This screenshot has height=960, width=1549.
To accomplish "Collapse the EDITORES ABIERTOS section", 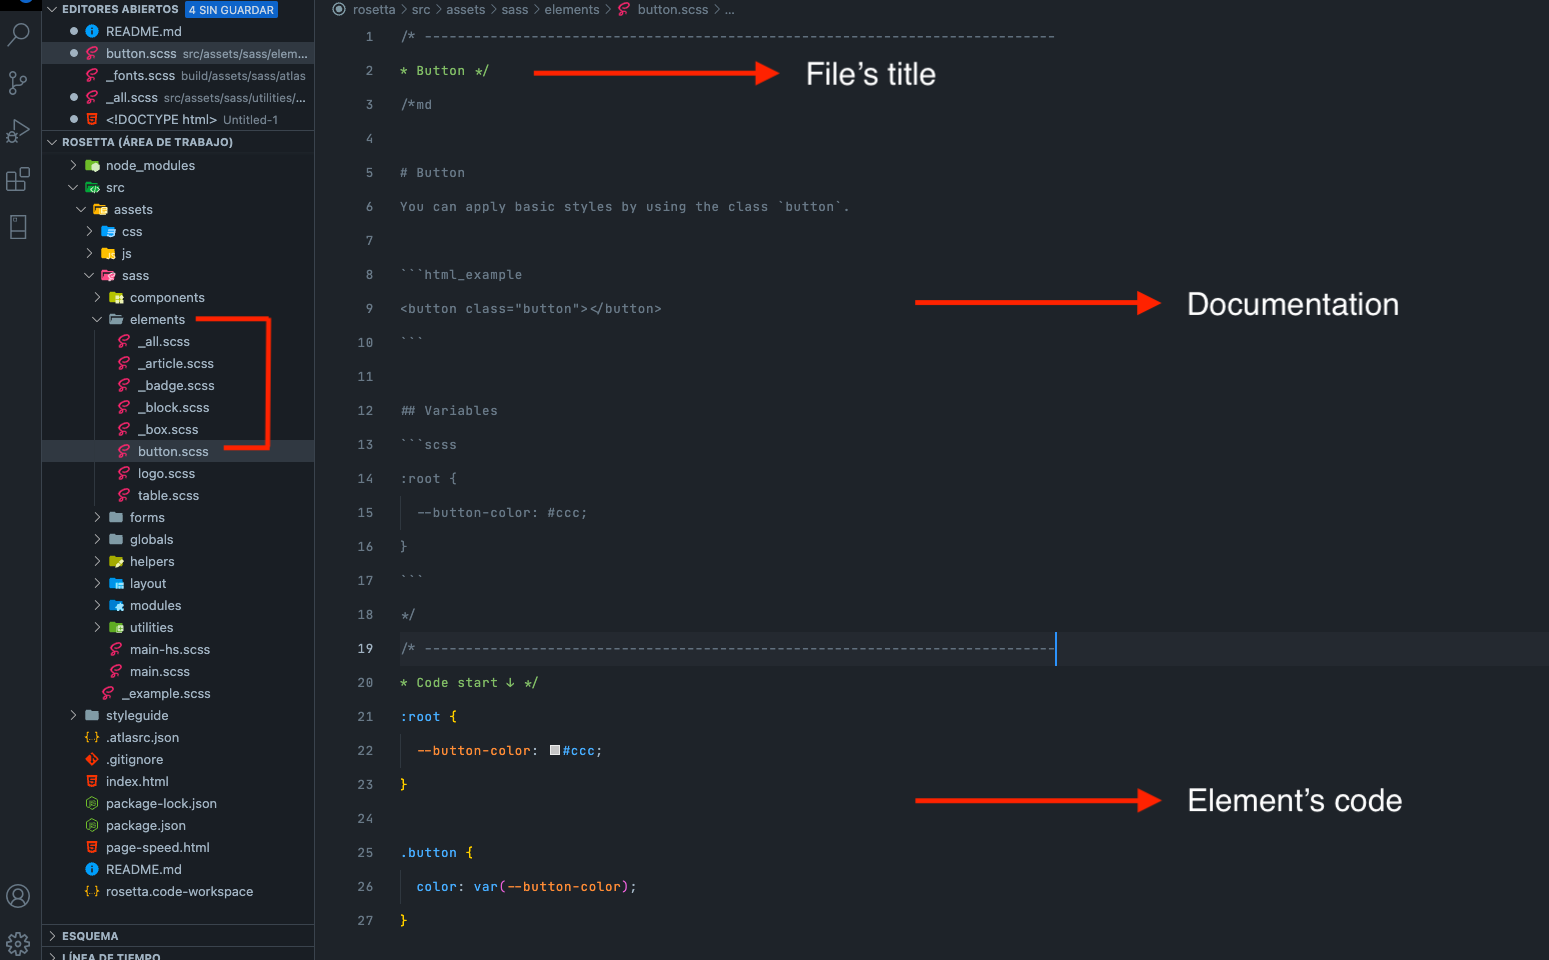I will tap(53, 10).
